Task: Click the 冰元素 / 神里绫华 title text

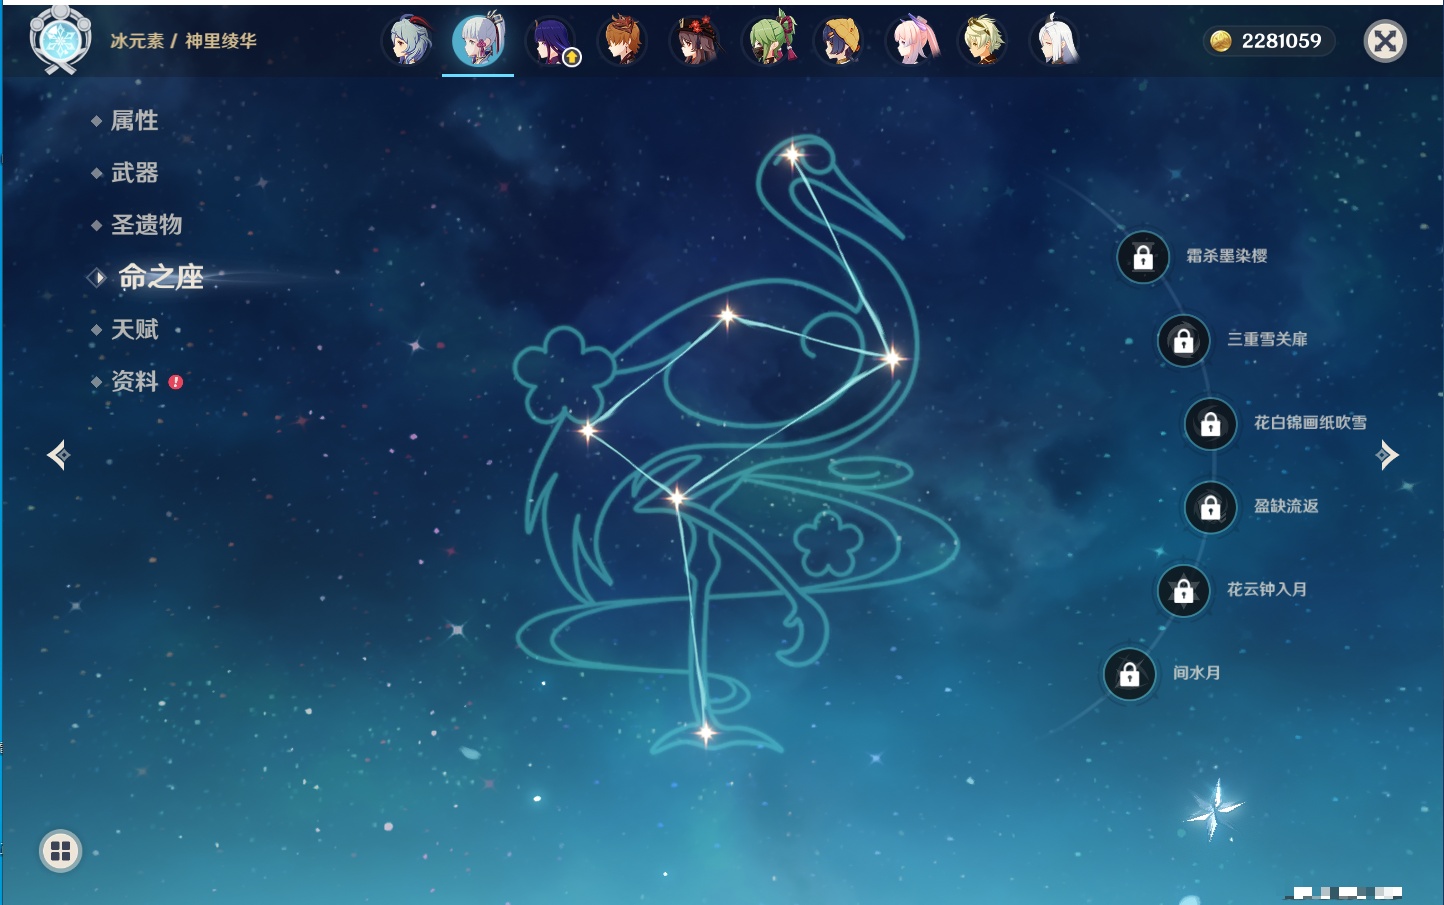Action: (183, 41)
